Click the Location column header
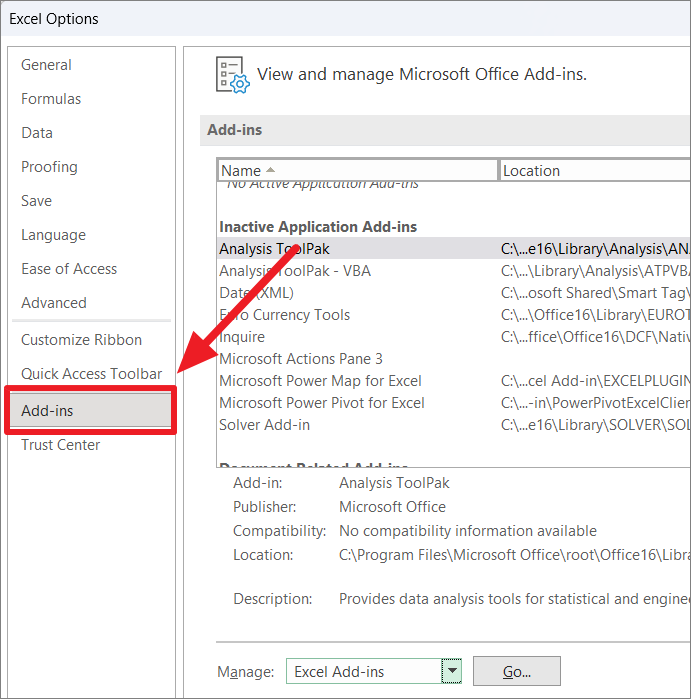Screen dimensions: 691x699 pyautogui.click(x=595, y=171)
